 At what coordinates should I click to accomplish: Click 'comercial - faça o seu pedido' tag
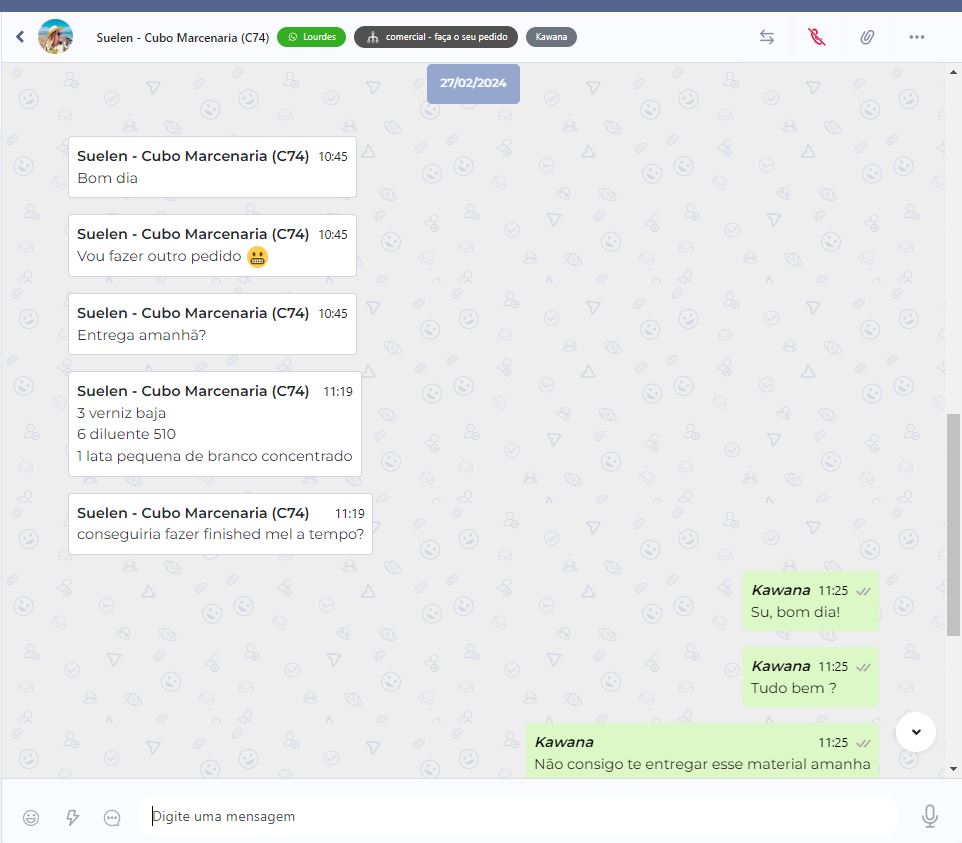click(436, 37)
